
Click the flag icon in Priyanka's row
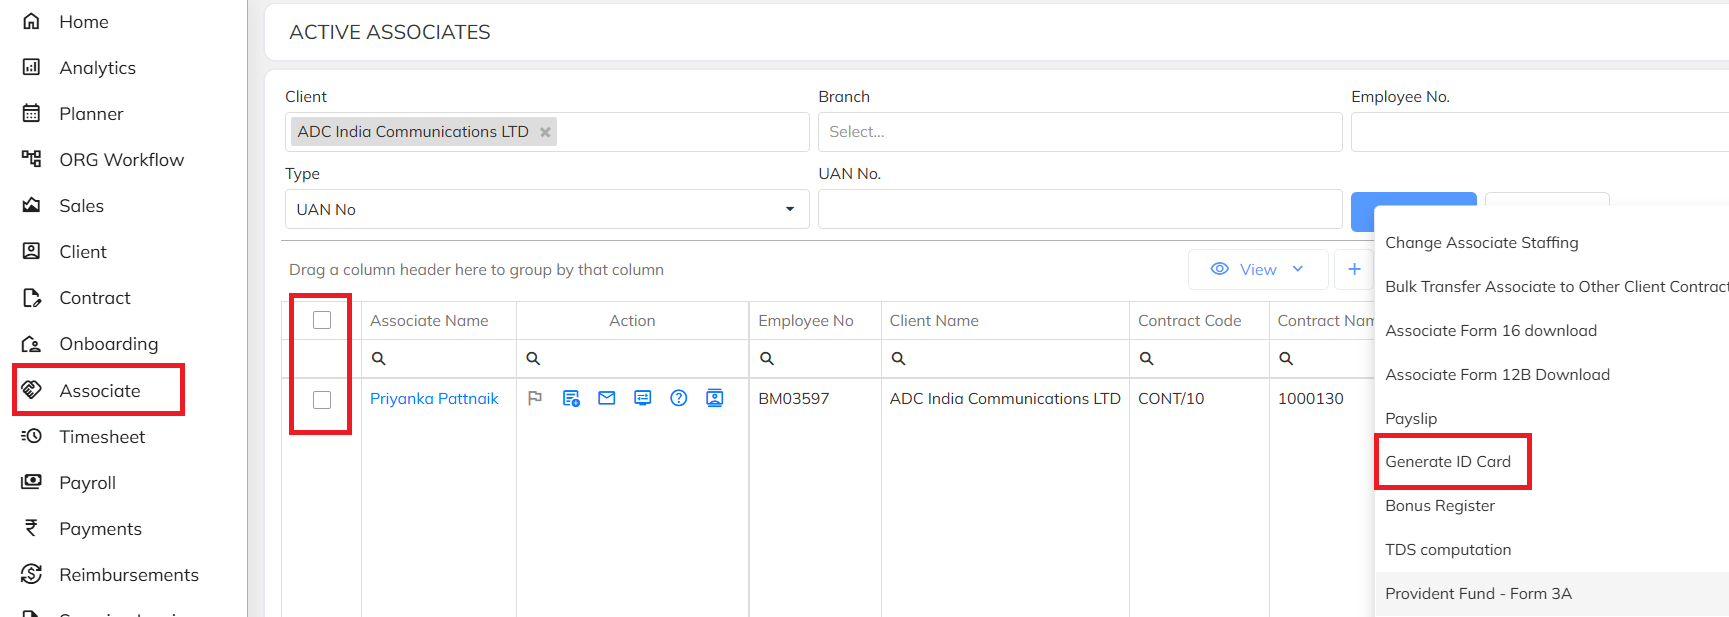point(535,398)
